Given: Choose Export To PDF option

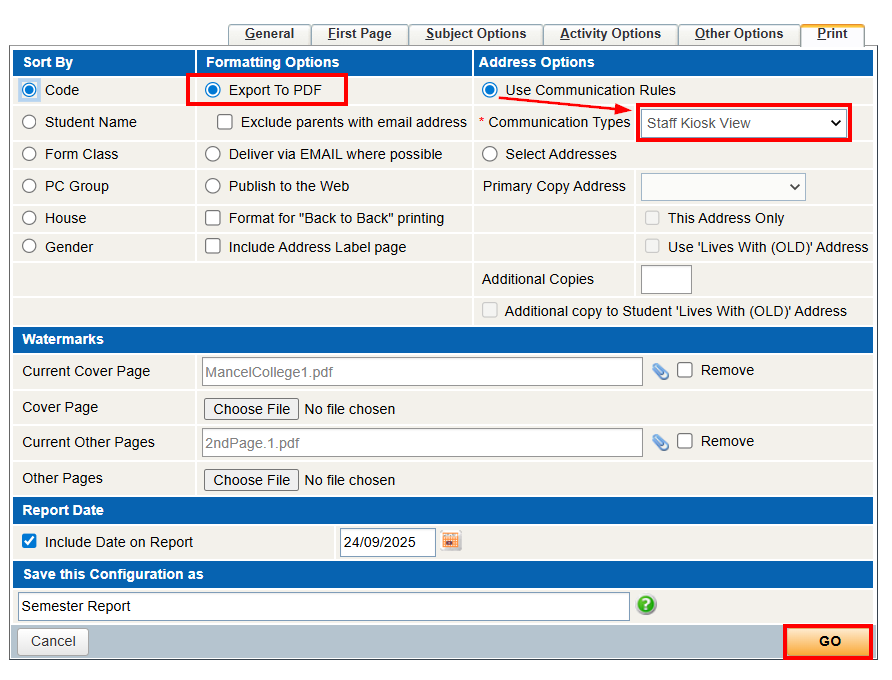Looking at the screenshot, I should [x=213, y=90].
